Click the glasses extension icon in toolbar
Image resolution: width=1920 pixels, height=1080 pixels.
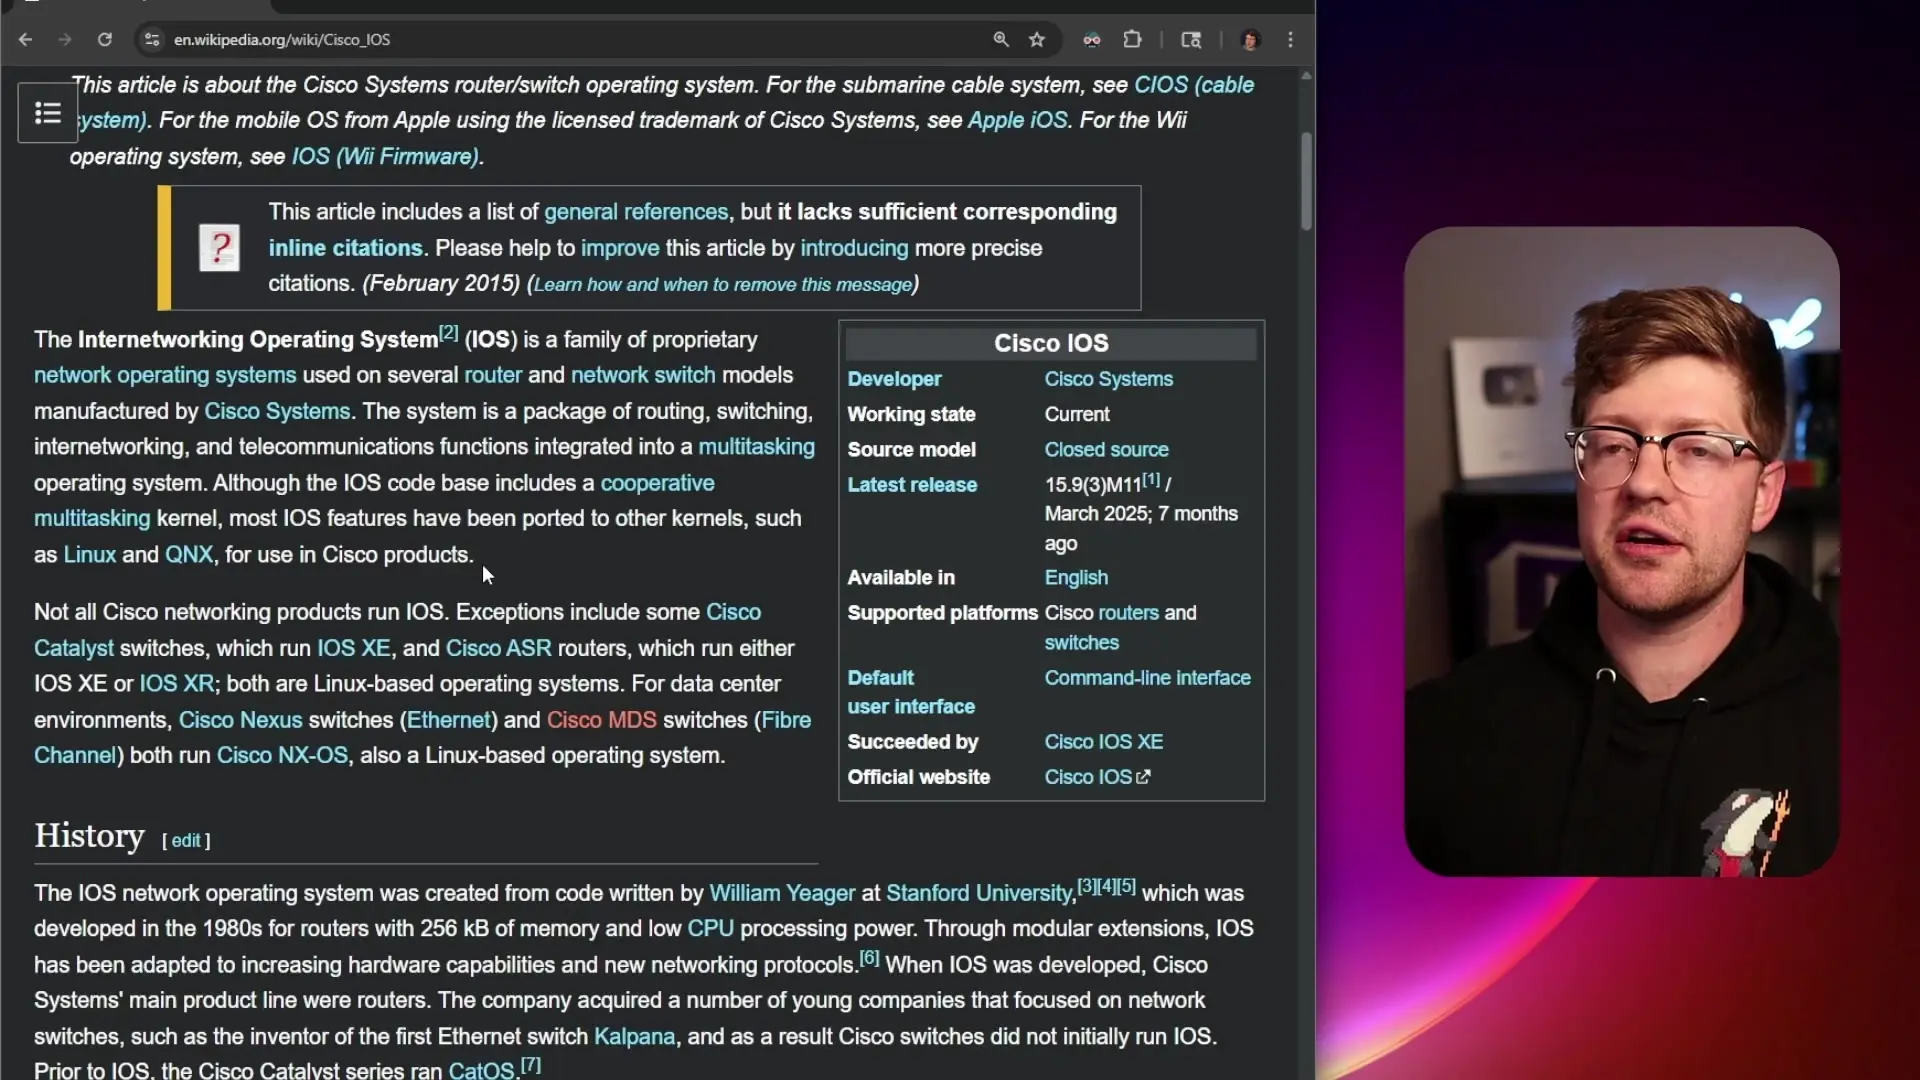pyautogui.click(x=1092, y=40)
